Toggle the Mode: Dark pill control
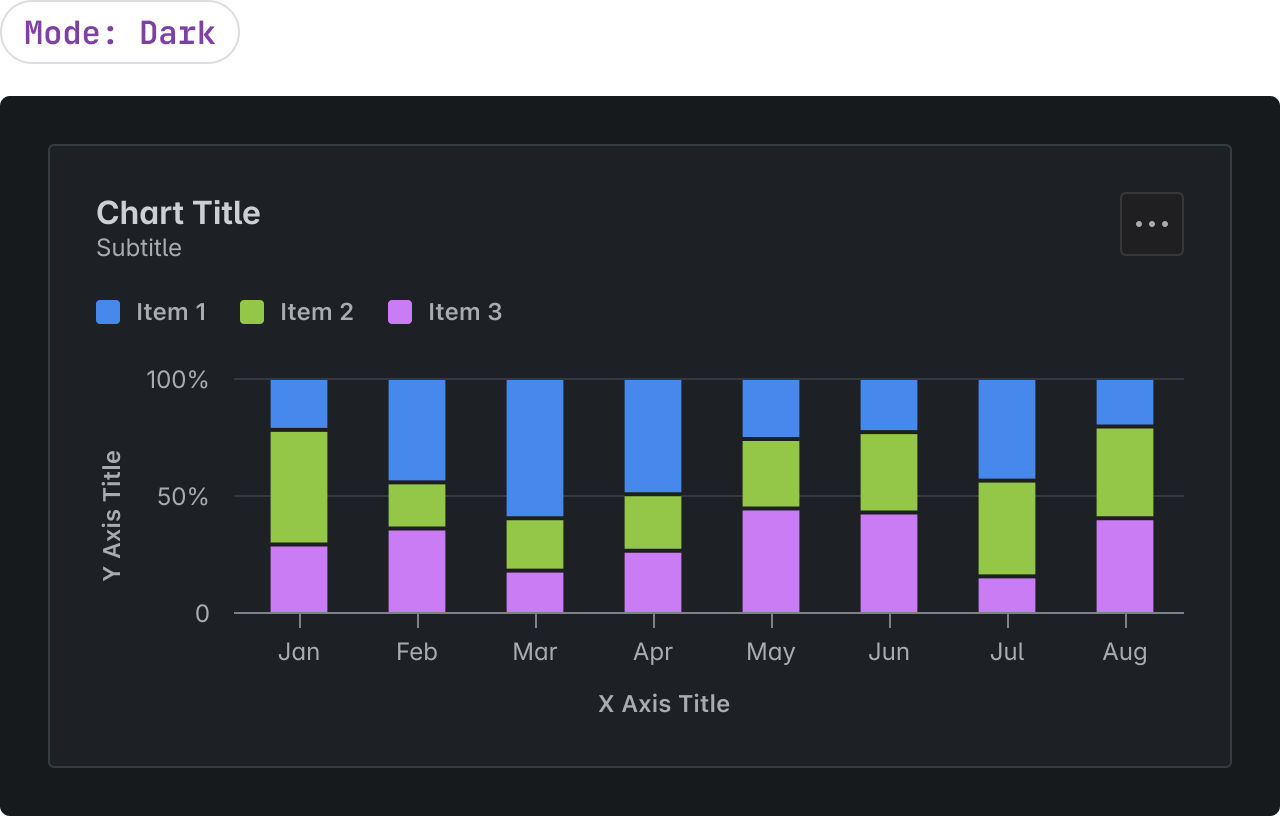The image size is (1280, 816). click(120, 32)
